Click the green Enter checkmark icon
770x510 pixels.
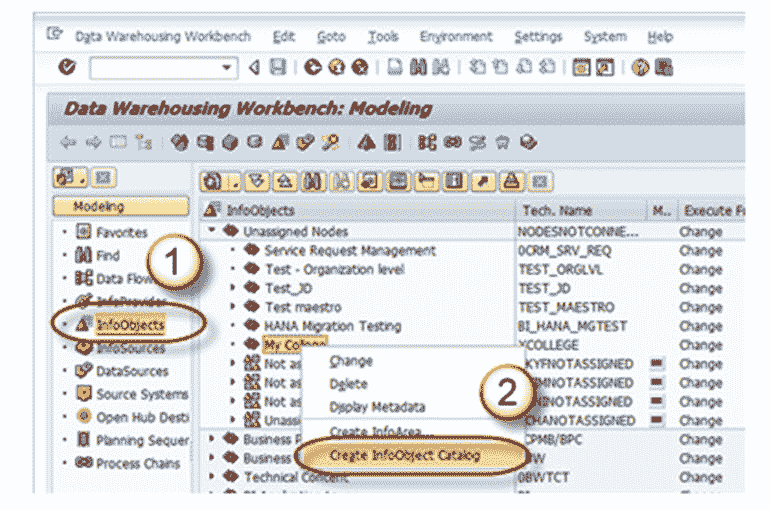[x=67, y=66]
